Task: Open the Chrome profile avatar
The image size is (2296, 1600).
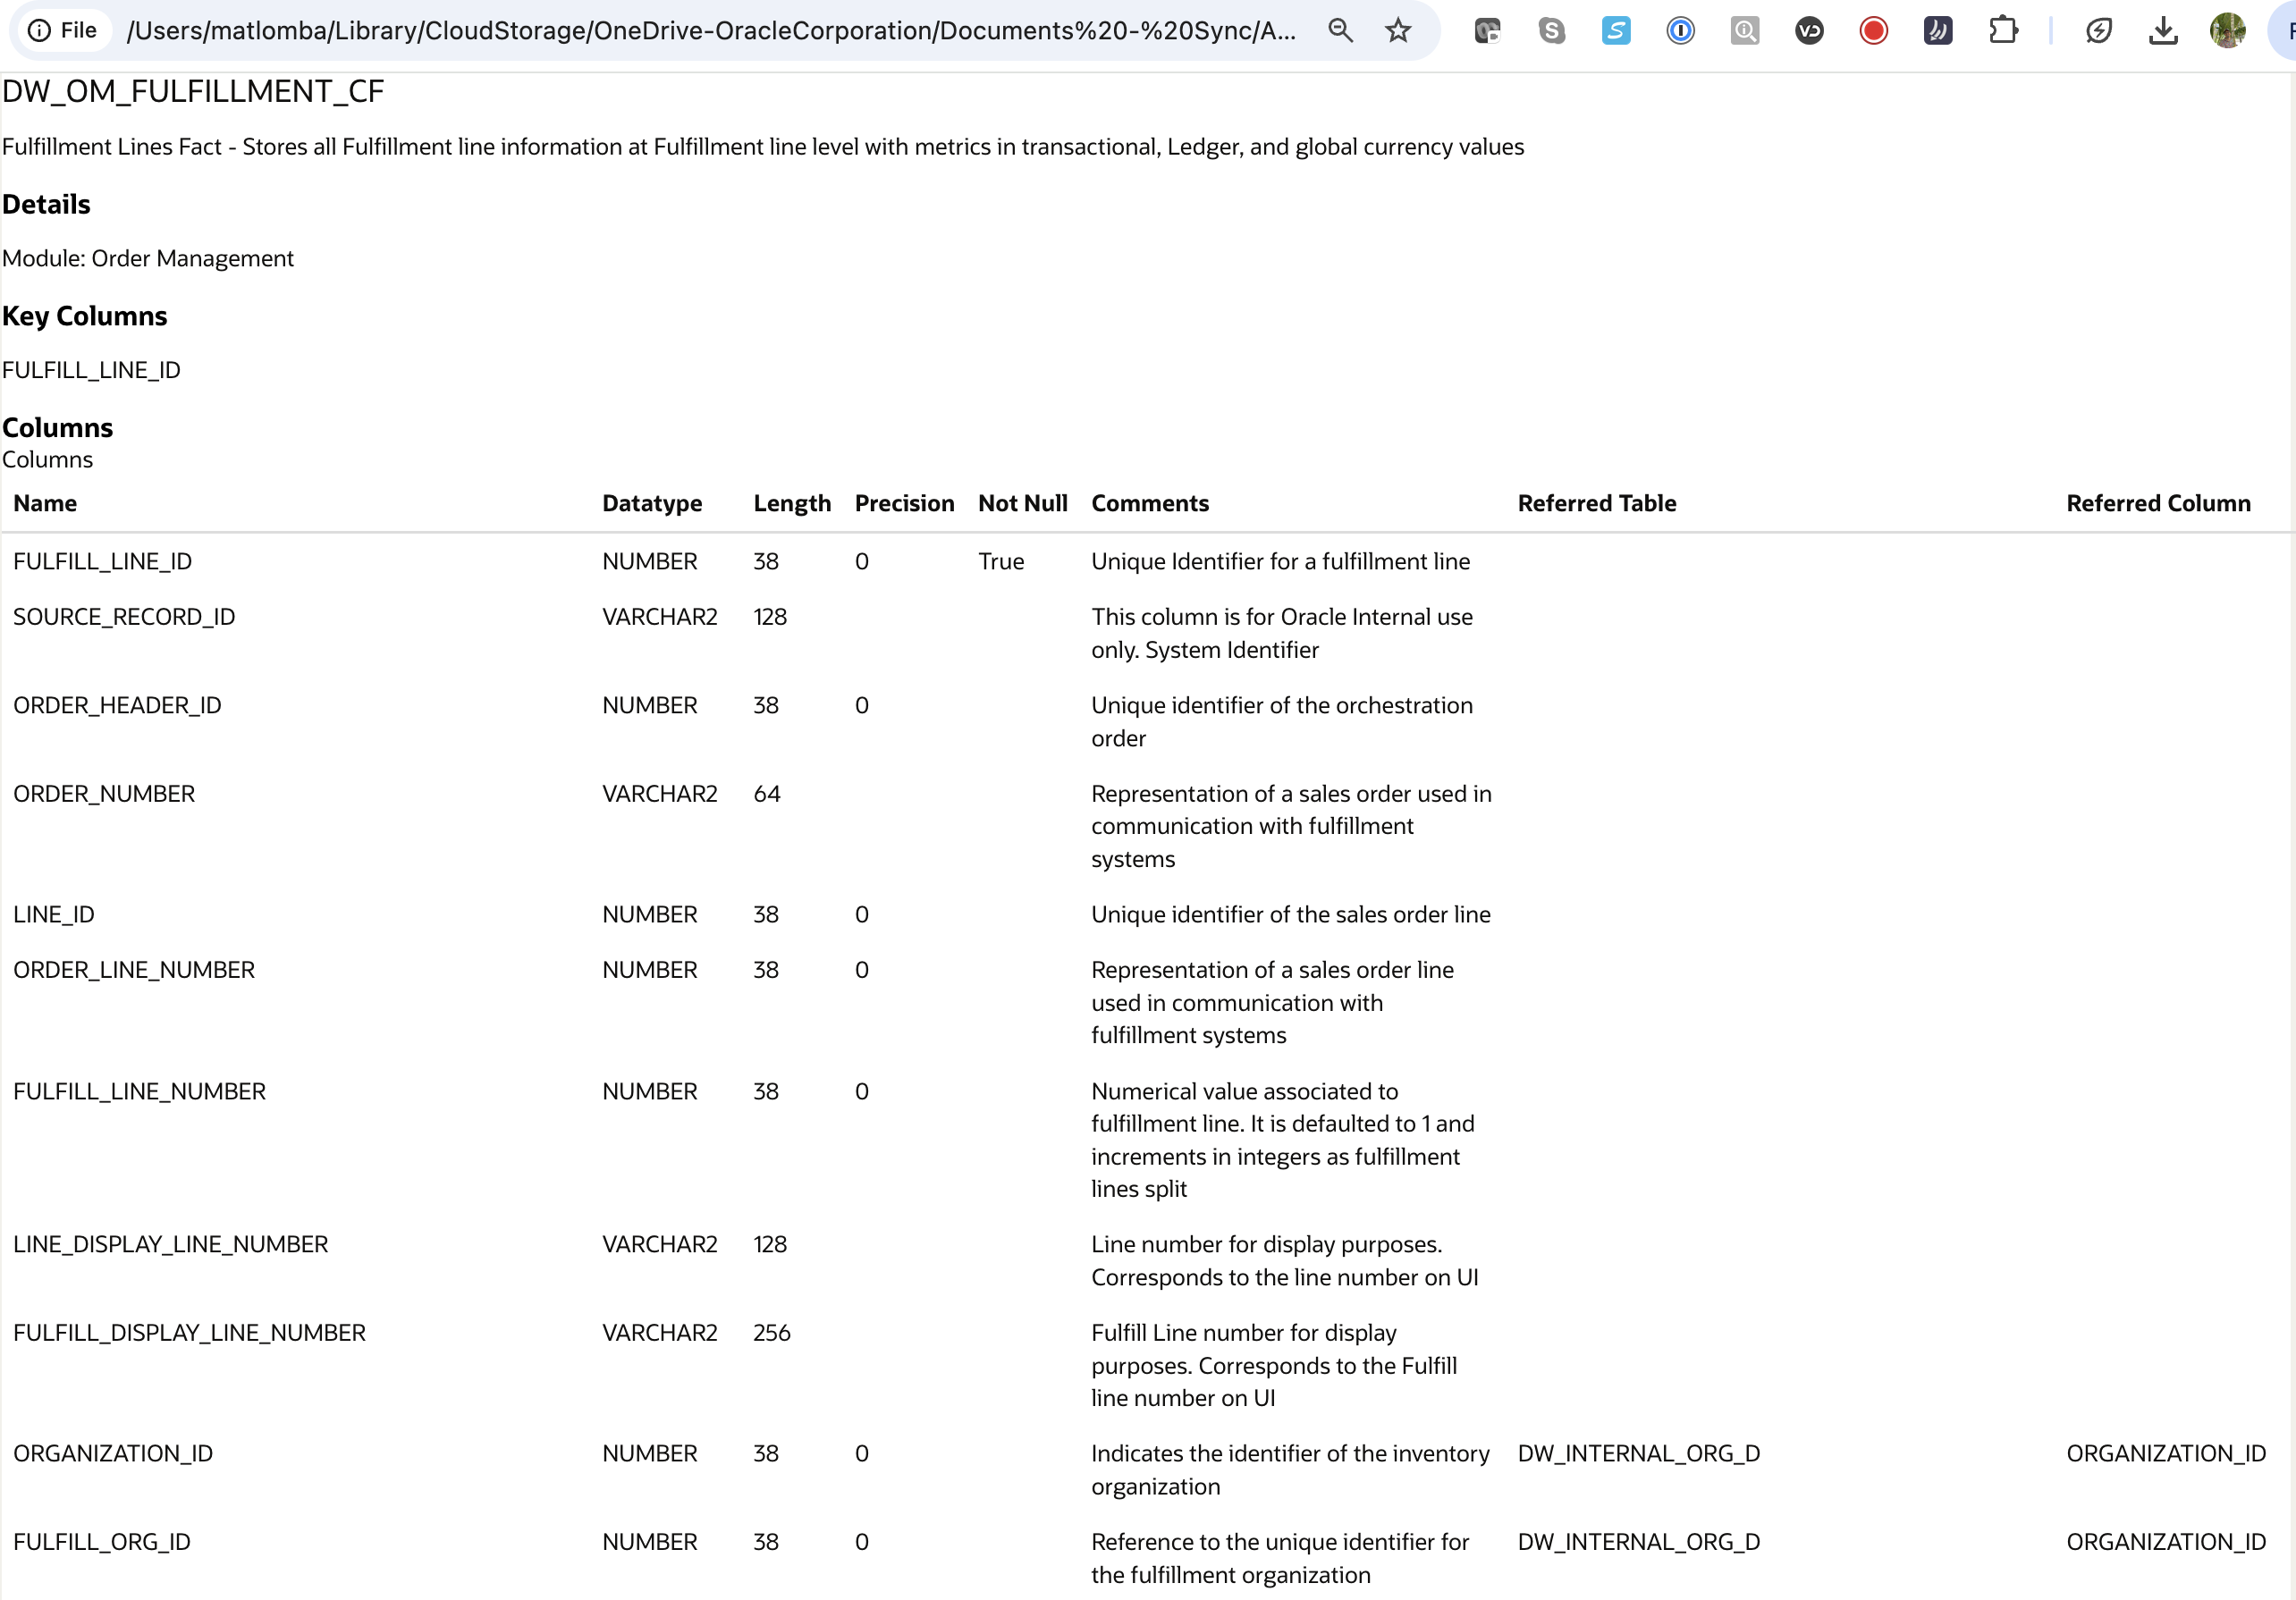Action: click(x=2227, y=31)
